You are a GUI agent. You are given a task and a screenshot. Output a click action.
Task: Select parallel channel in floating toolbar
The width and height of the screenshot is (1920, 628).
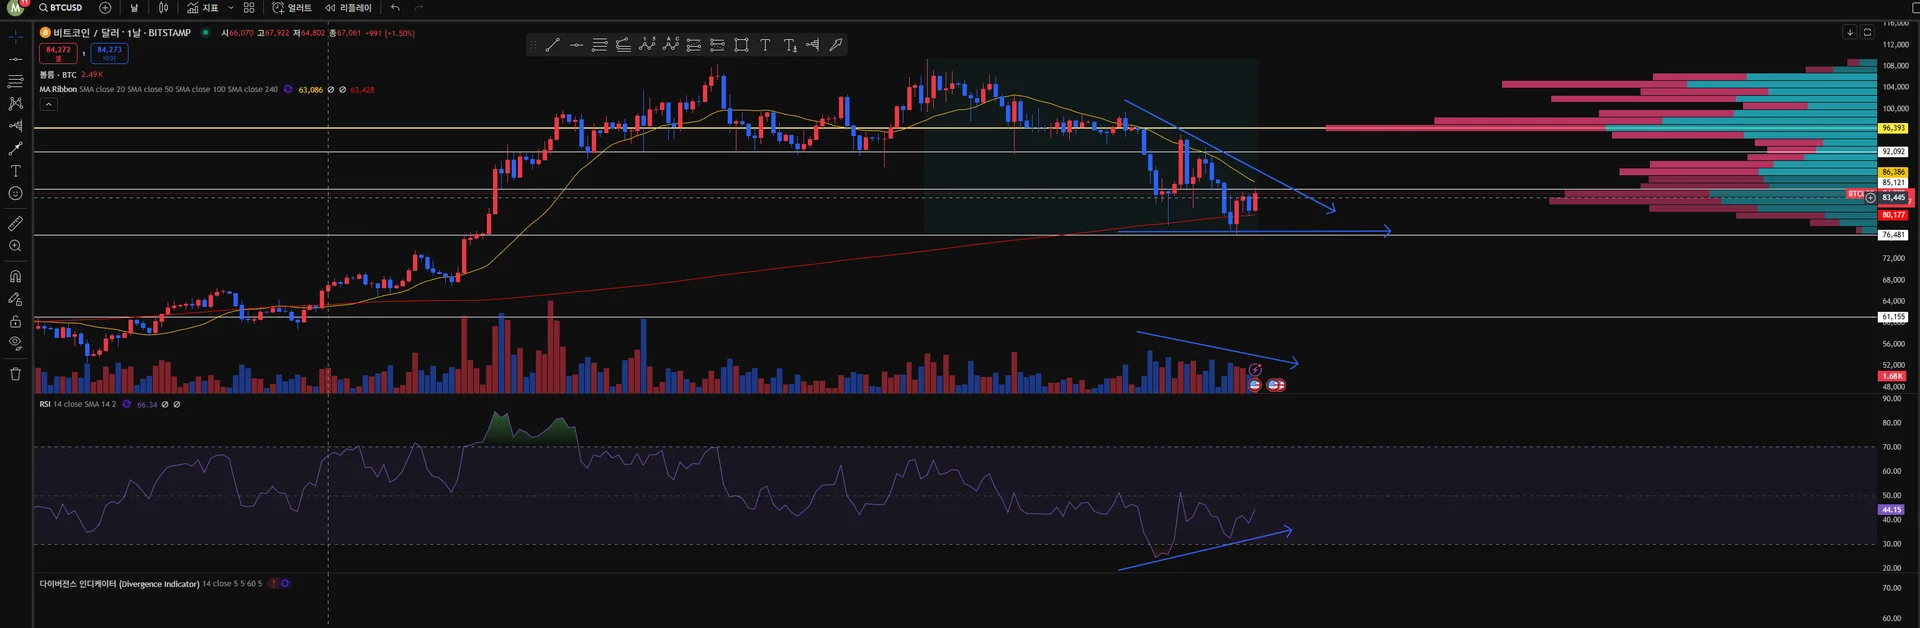[x=623, y=45]
